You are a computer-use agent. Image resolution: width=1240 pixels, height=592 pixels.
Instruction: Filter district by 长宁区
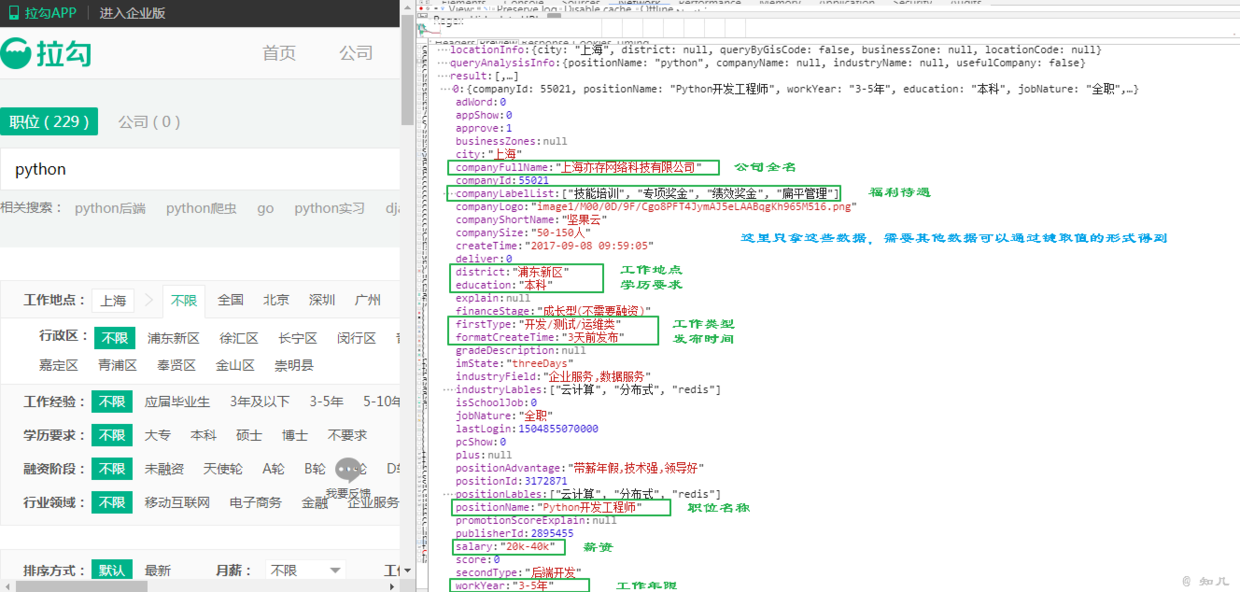[x=298, y=338]
